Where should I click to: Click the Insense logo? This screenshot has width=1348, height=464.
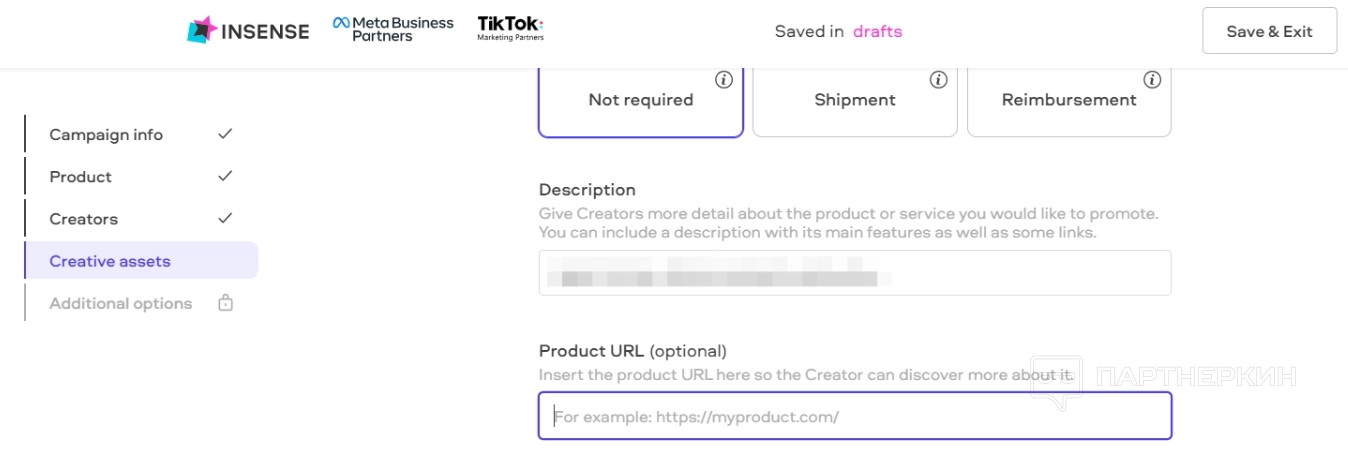(248, 30)
